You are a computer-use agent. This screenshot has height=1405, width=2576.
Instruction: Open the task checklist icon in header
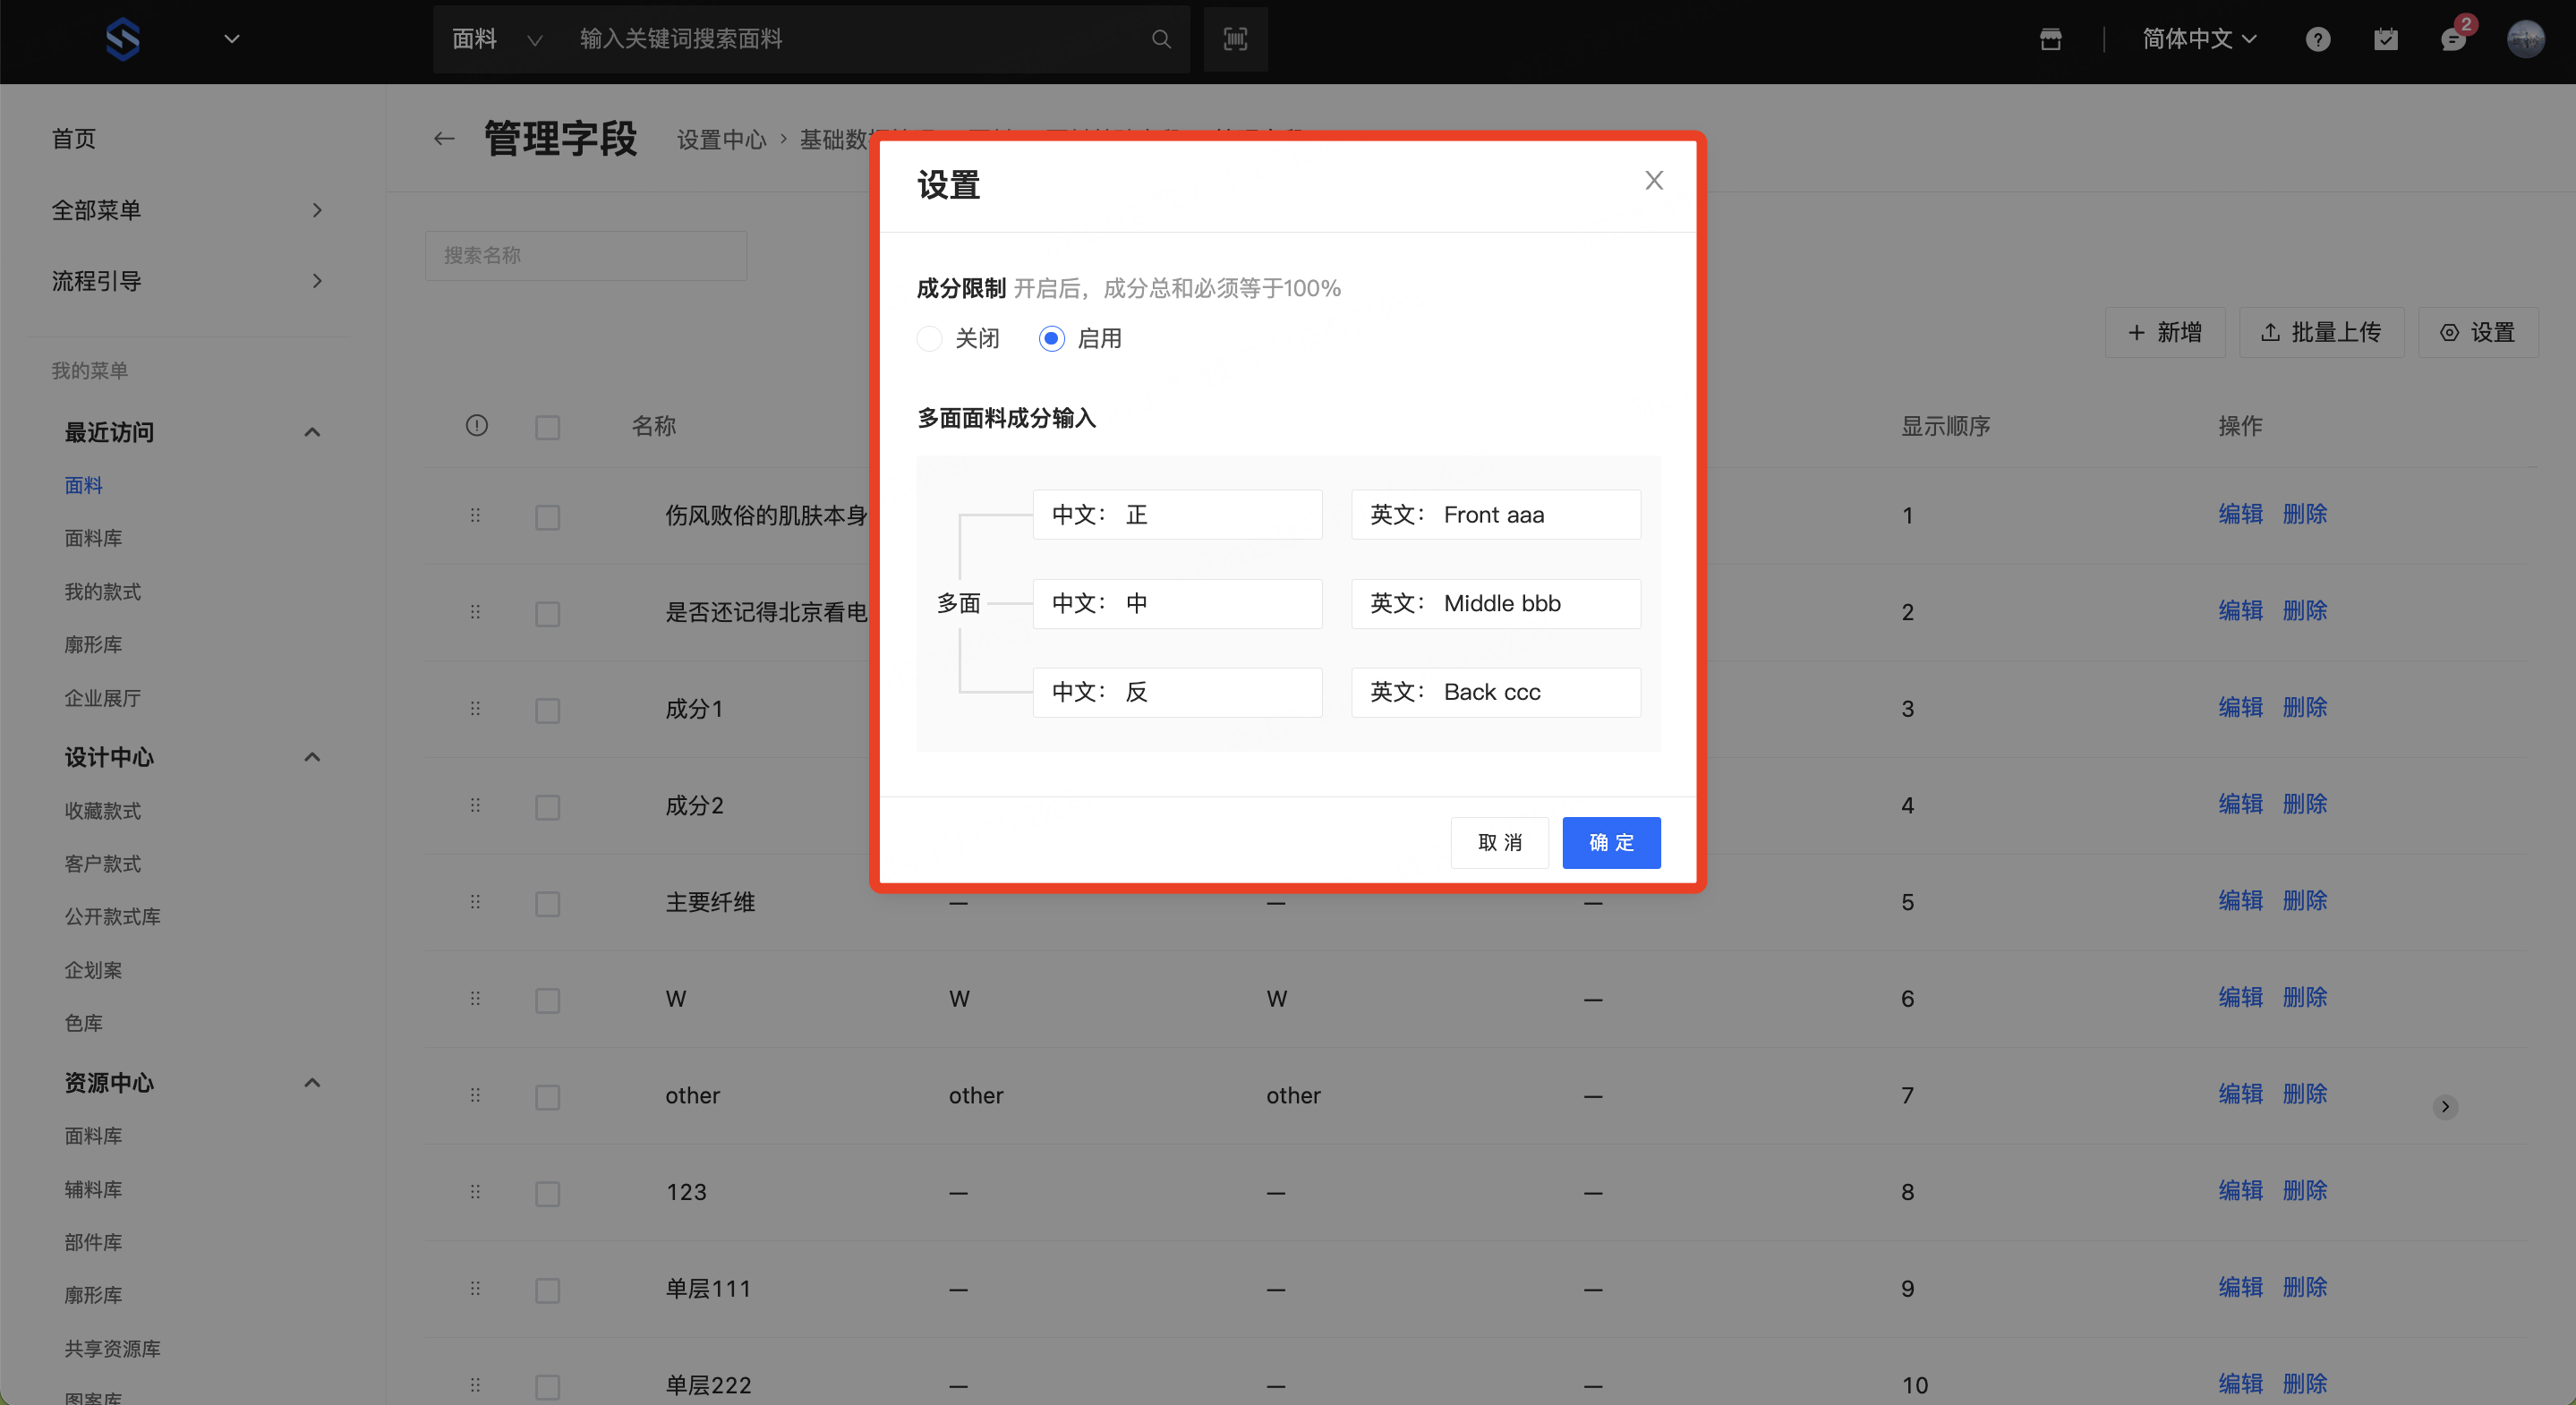pos(2386,39)
